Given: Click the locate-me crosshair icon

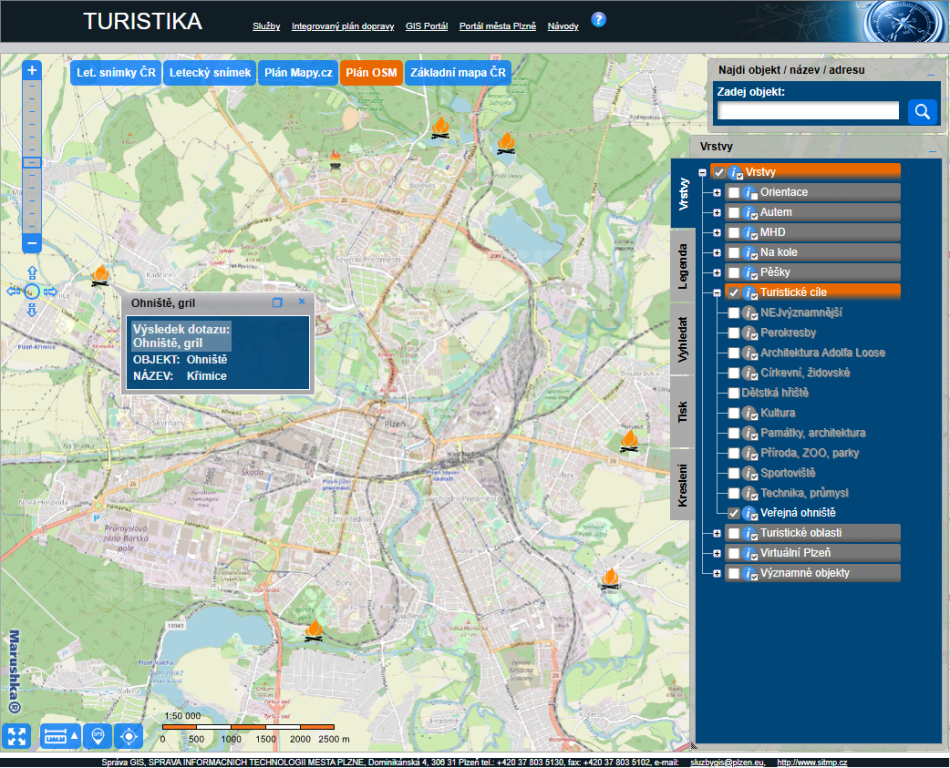Looking at the screenshot, I should coord(130,737).
